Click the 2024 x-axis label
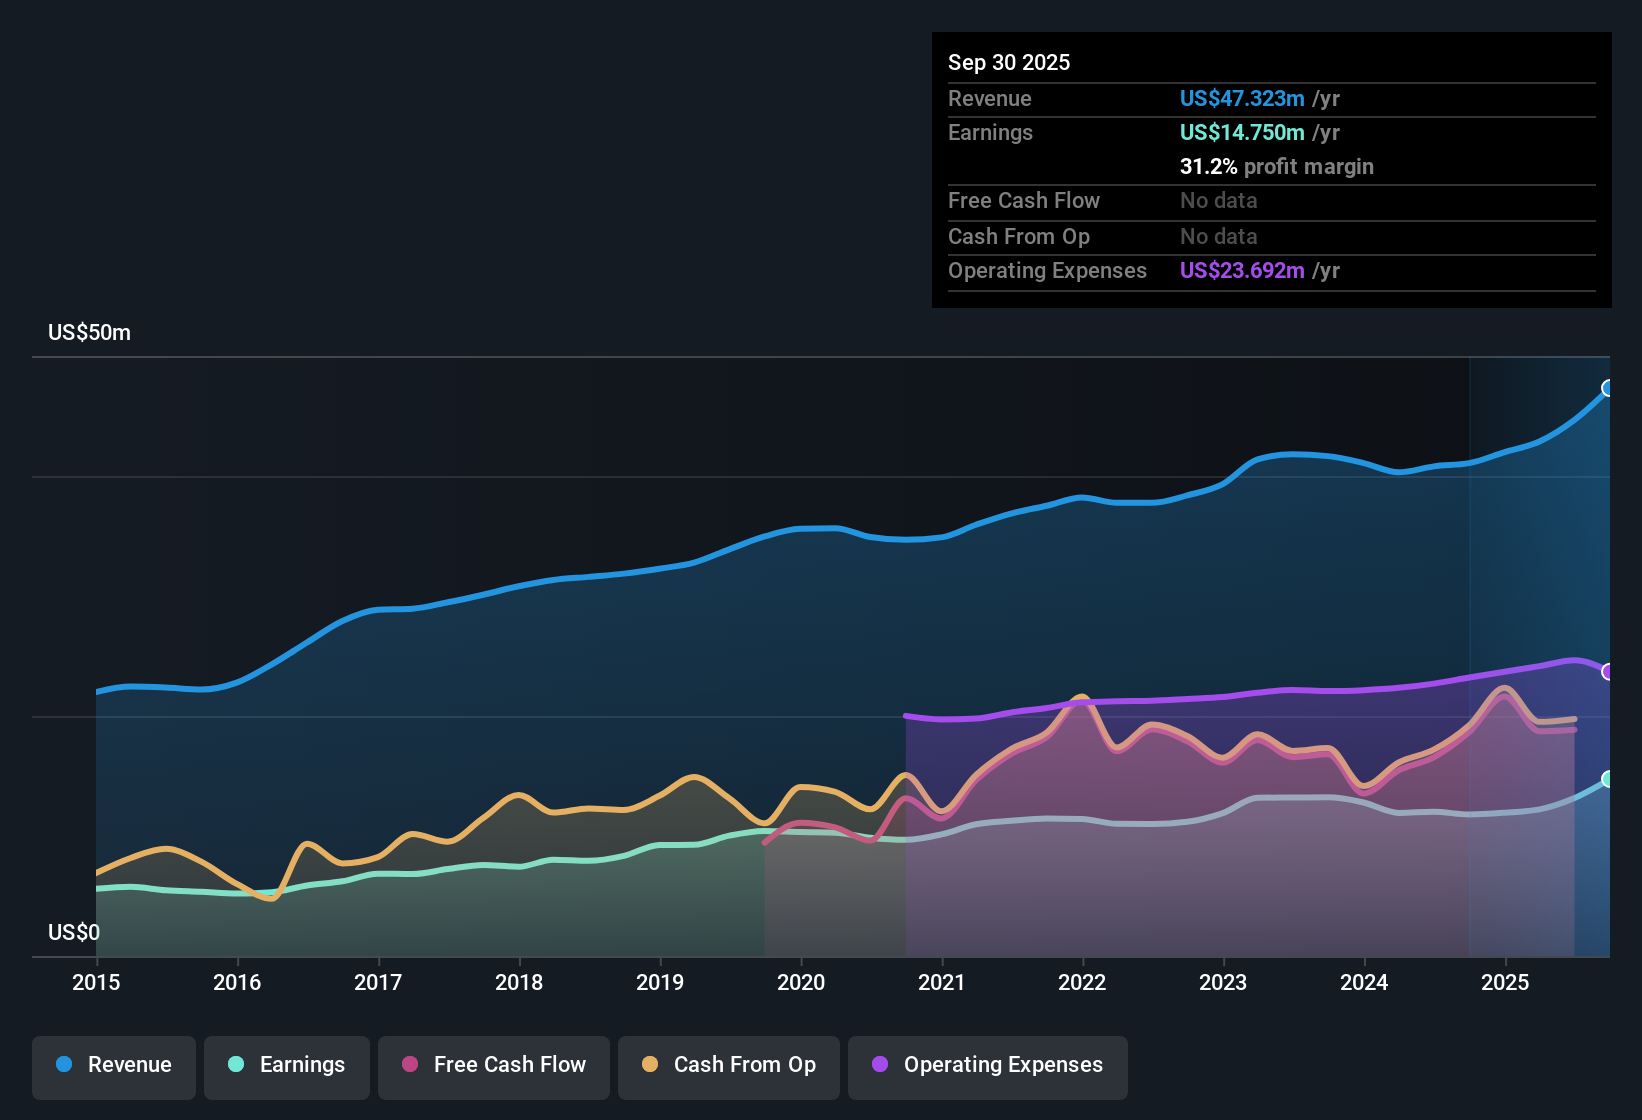The image size is (1642, 1120). tap(1364, 983)
